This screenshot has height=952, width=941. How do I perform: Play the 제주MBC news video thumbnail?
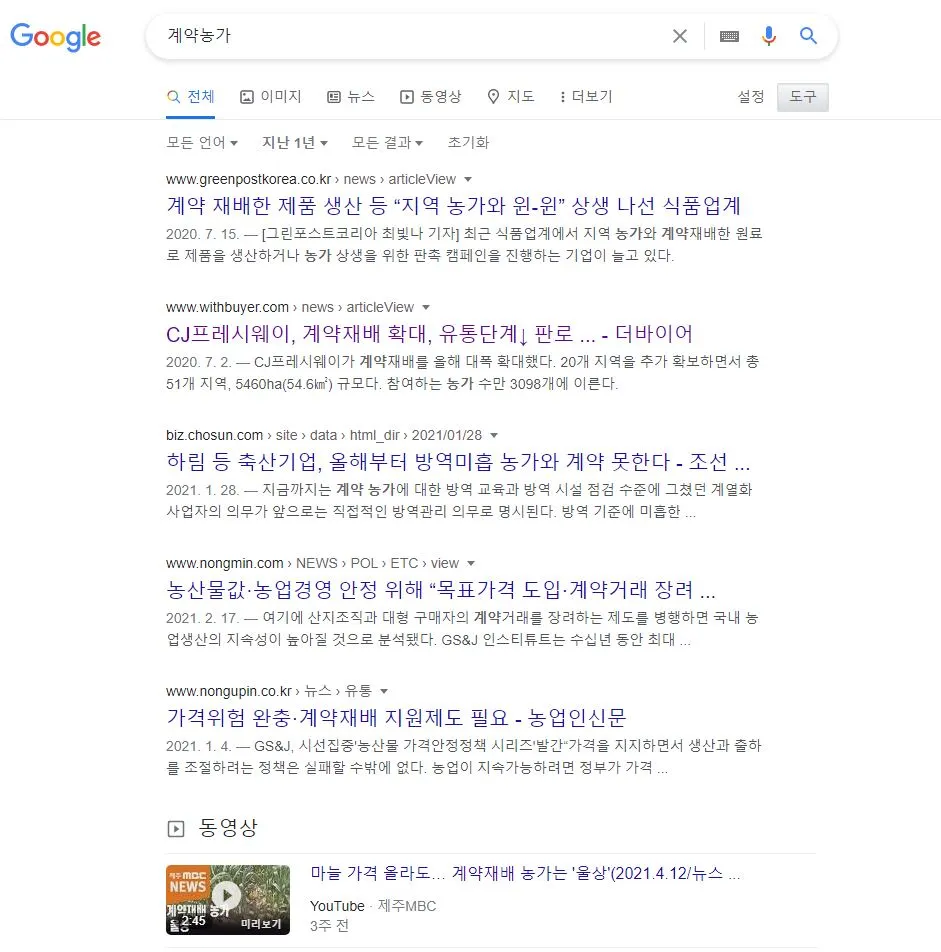point(228,899)
